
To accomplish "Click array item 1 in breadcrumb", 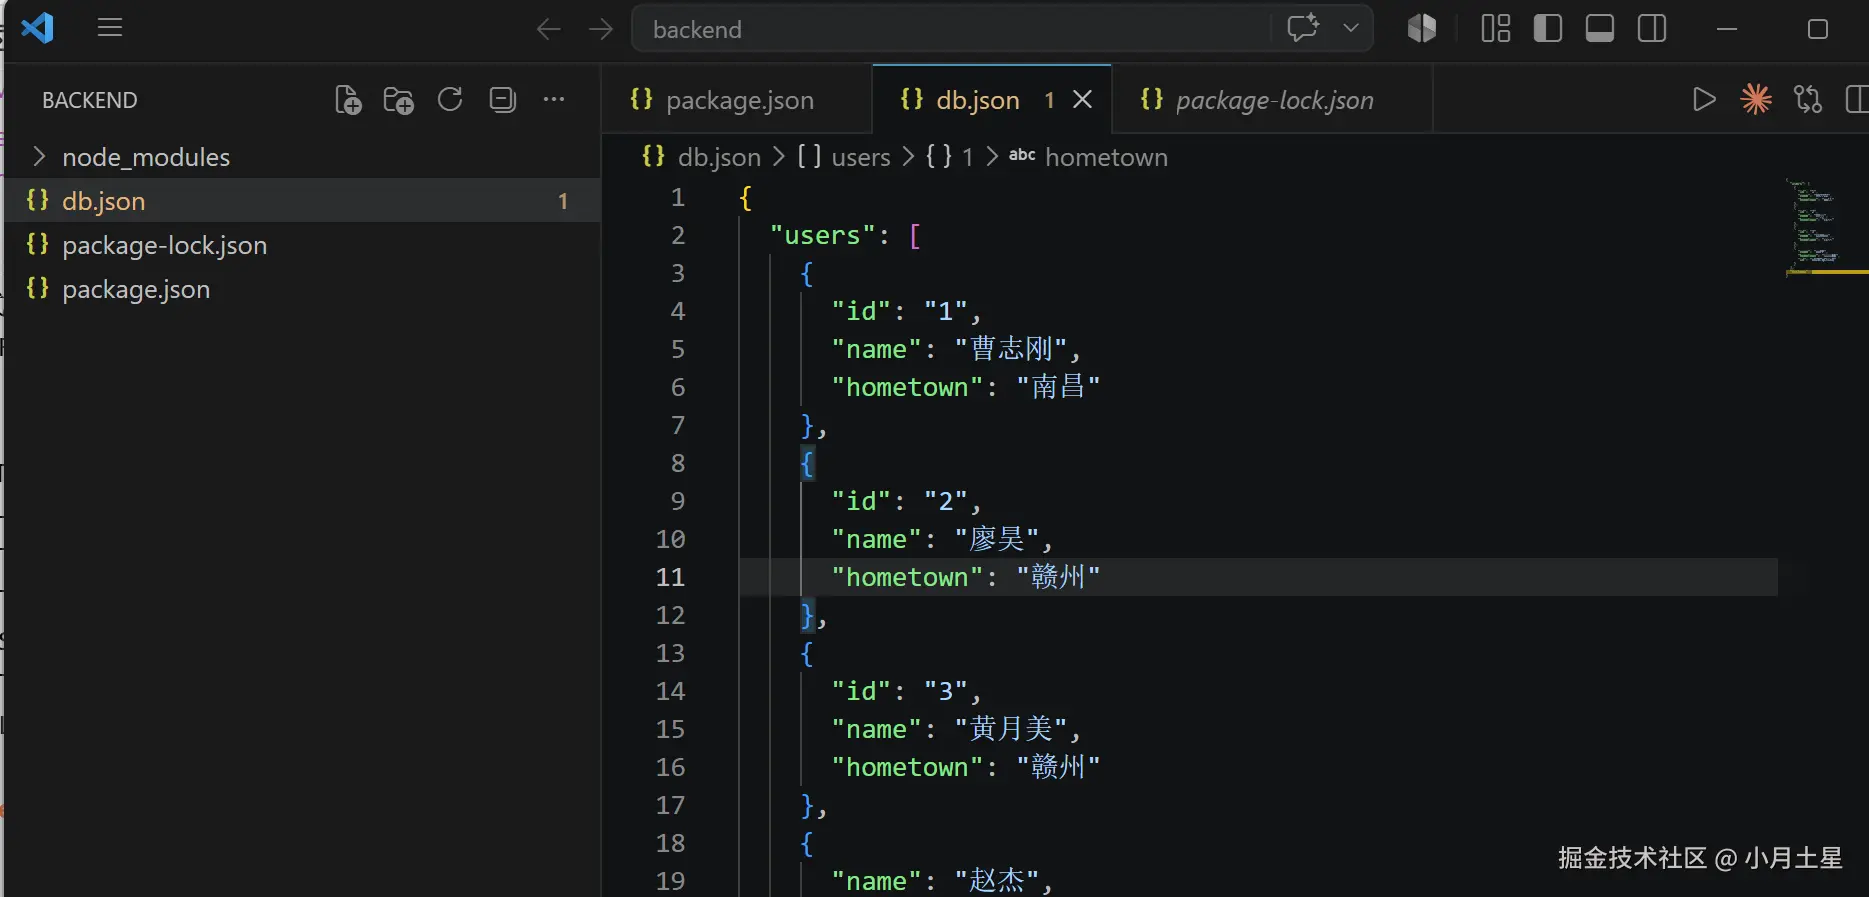I will (967, 157).
